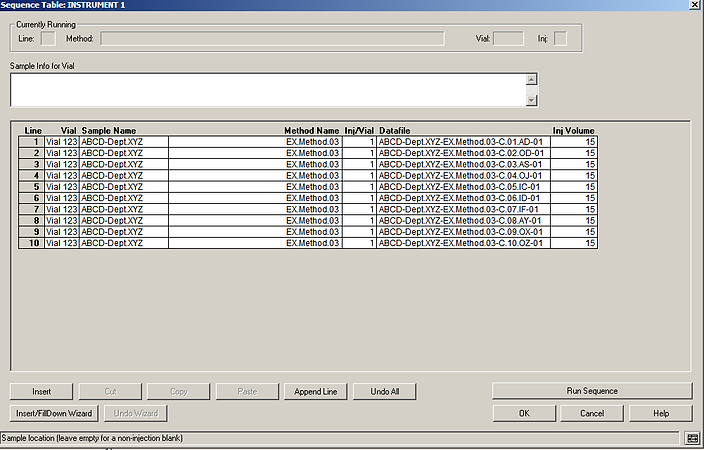Click the Method Name column header

(x=312, y=131)
